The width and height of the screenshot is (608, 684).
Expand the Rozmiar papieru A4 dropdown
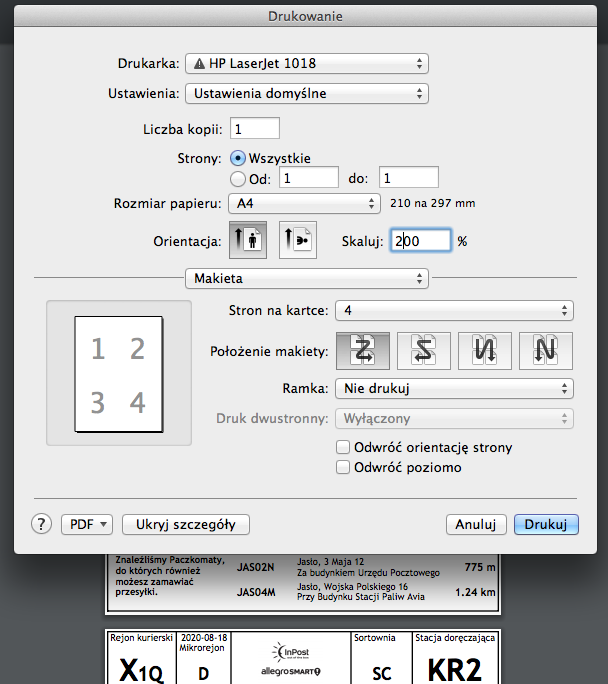(x=304, y=204)
